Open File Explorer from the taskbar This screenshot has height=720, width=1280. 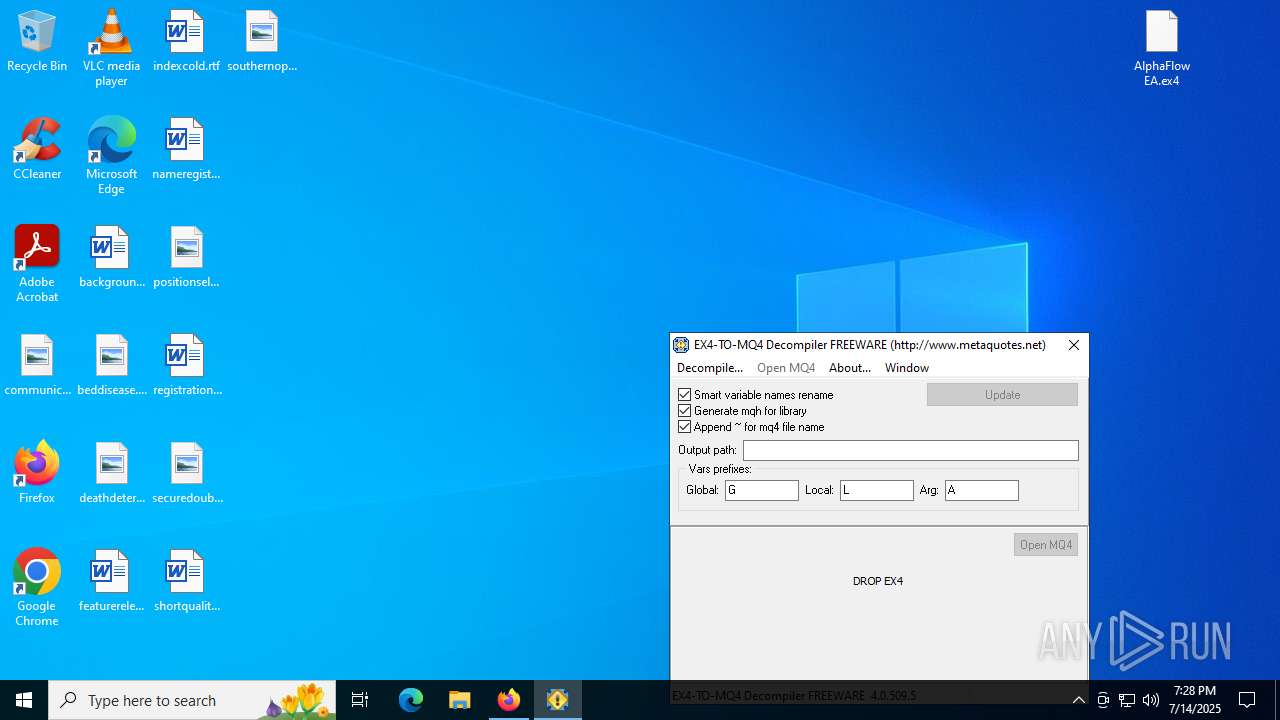tap(460, 700)
